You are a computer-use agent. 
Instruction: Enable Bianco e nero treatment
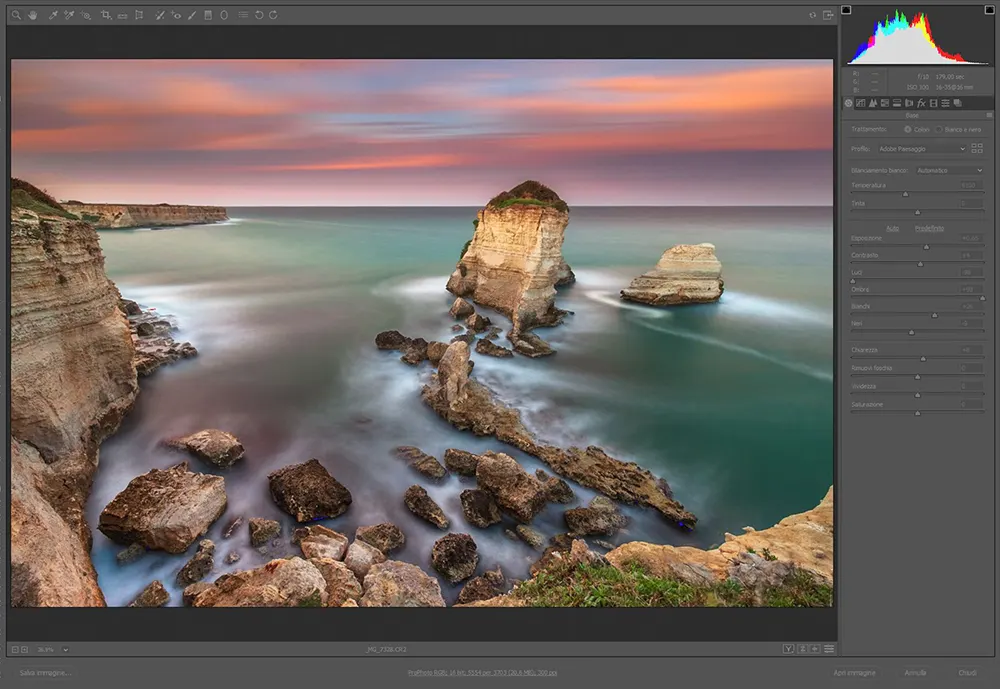pos(939,129)
